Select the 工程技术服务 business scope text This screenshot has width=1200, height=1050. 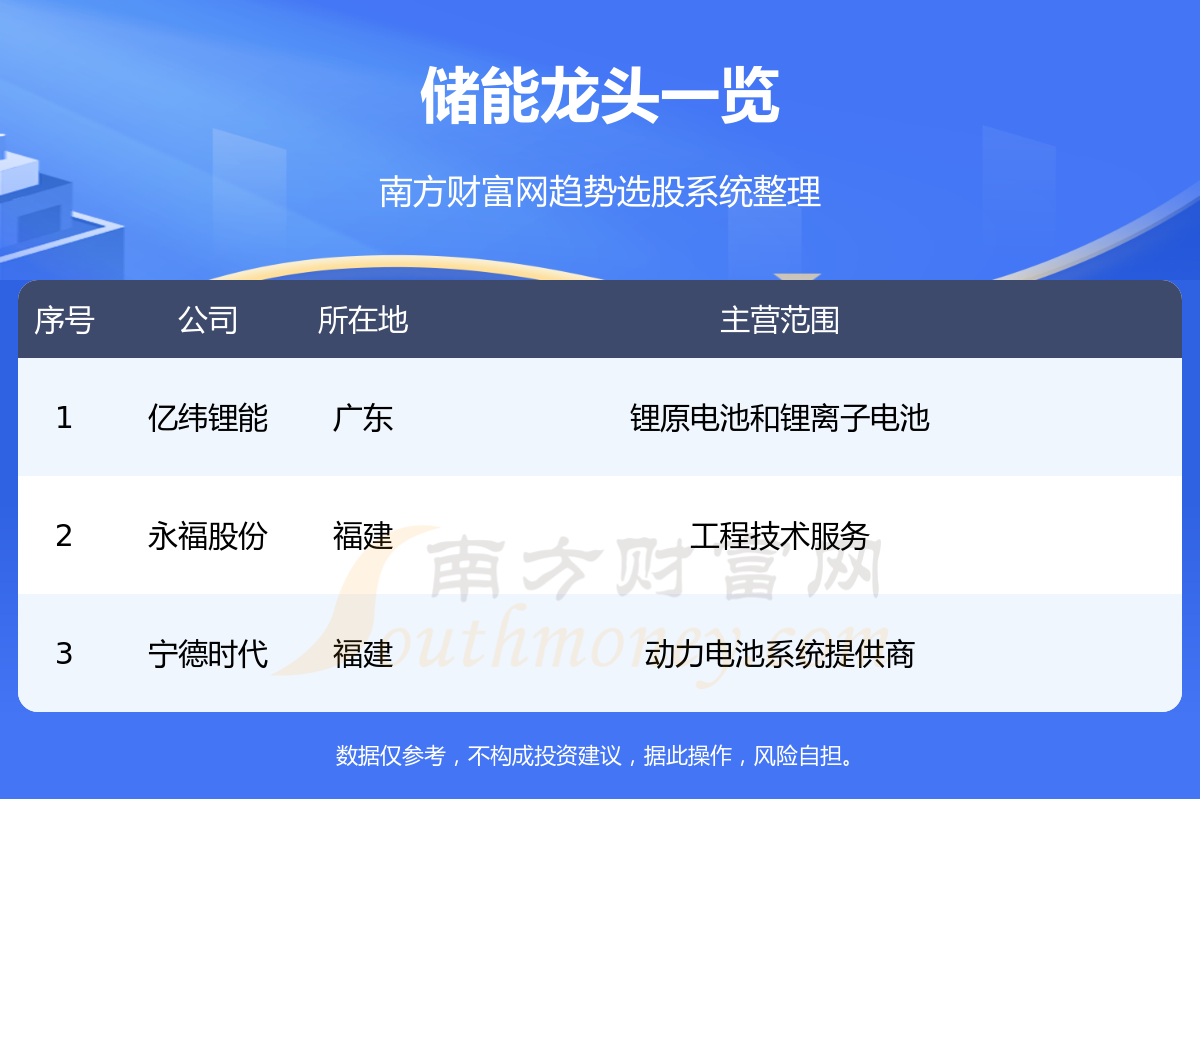point(779,536)
